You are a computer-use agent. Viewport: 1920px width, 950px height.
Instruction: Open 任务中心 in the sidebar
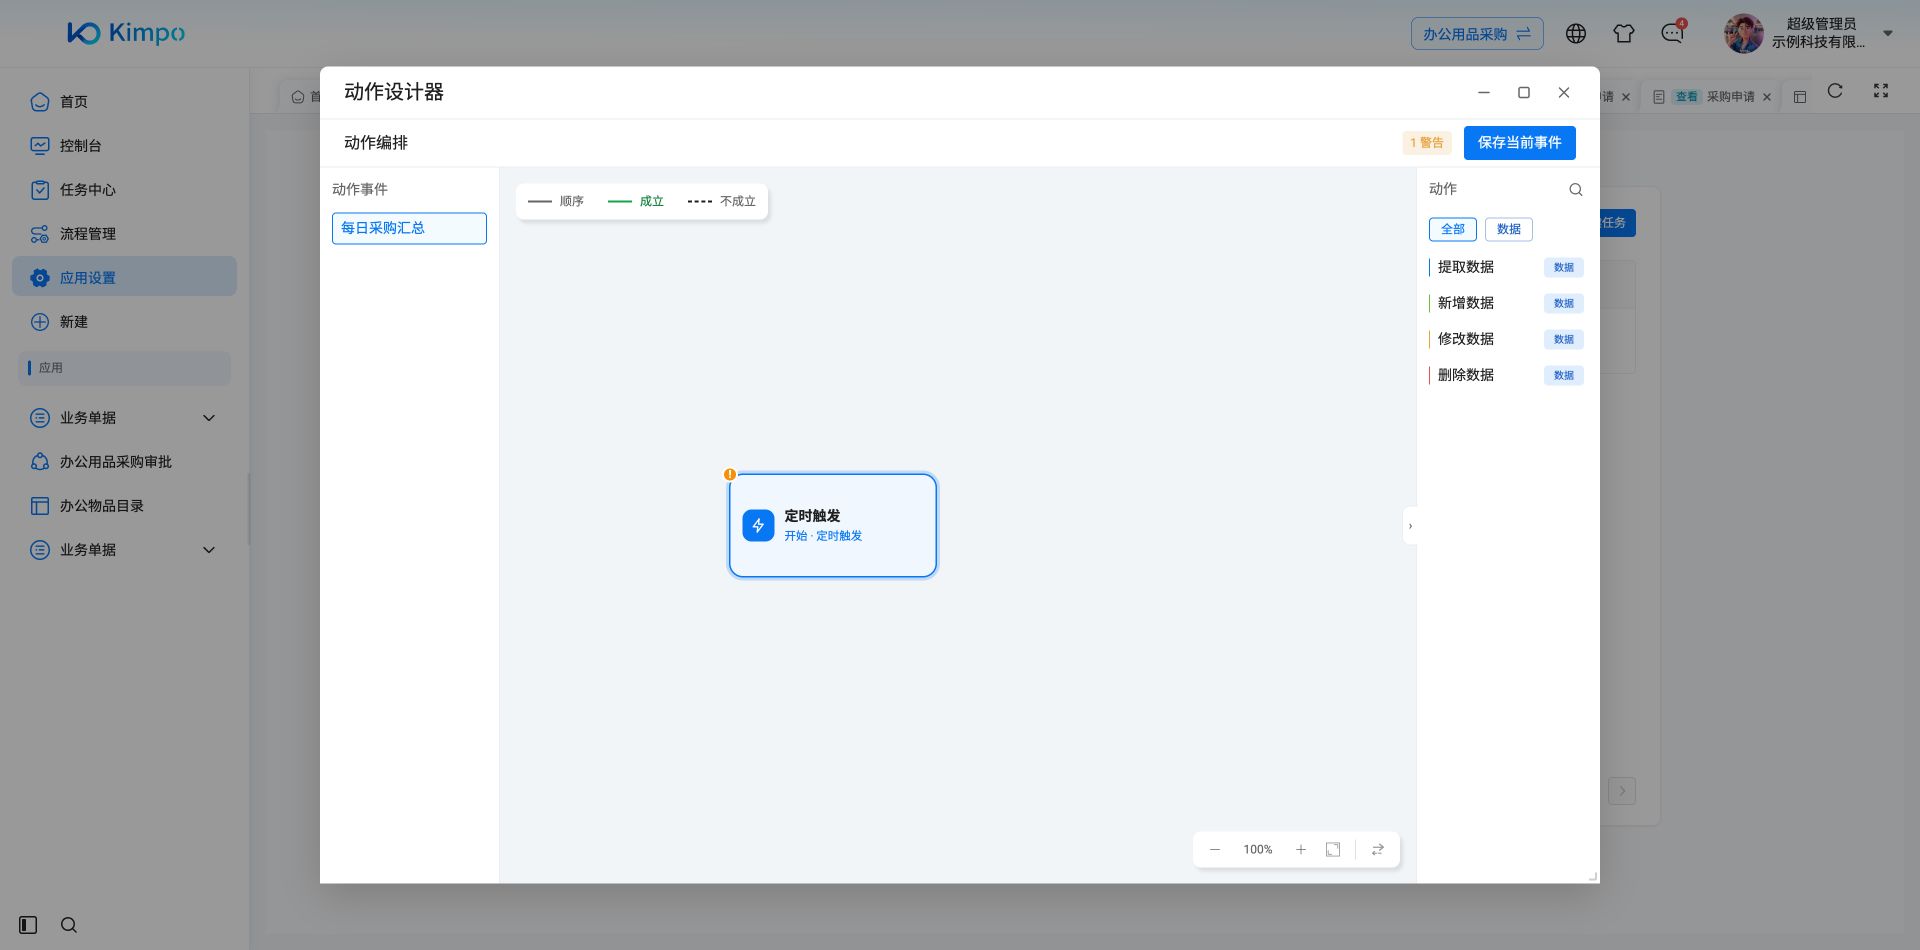point(124,190)
